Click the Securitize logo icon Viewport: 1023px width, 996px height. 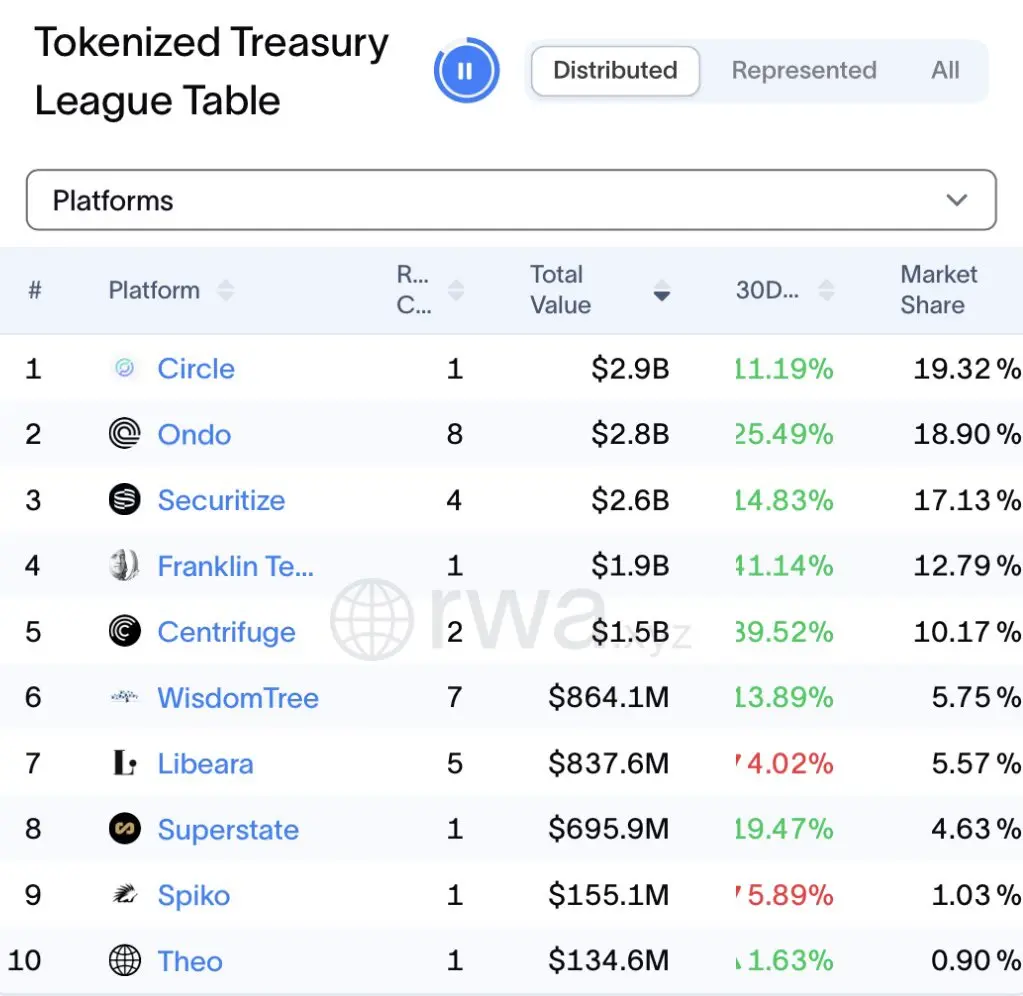(125, 500)
